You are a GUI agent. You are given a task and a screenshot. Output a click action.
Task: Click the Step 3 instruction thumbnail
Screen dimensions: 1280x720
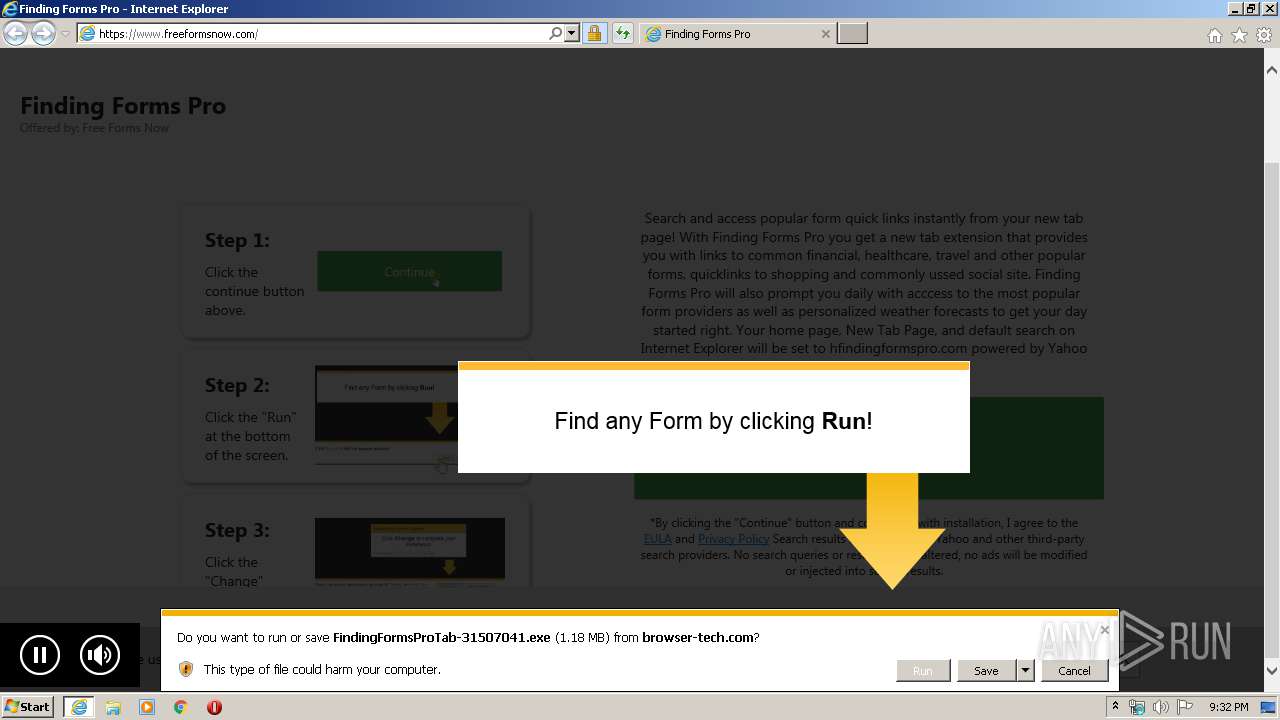click(410, 550)
